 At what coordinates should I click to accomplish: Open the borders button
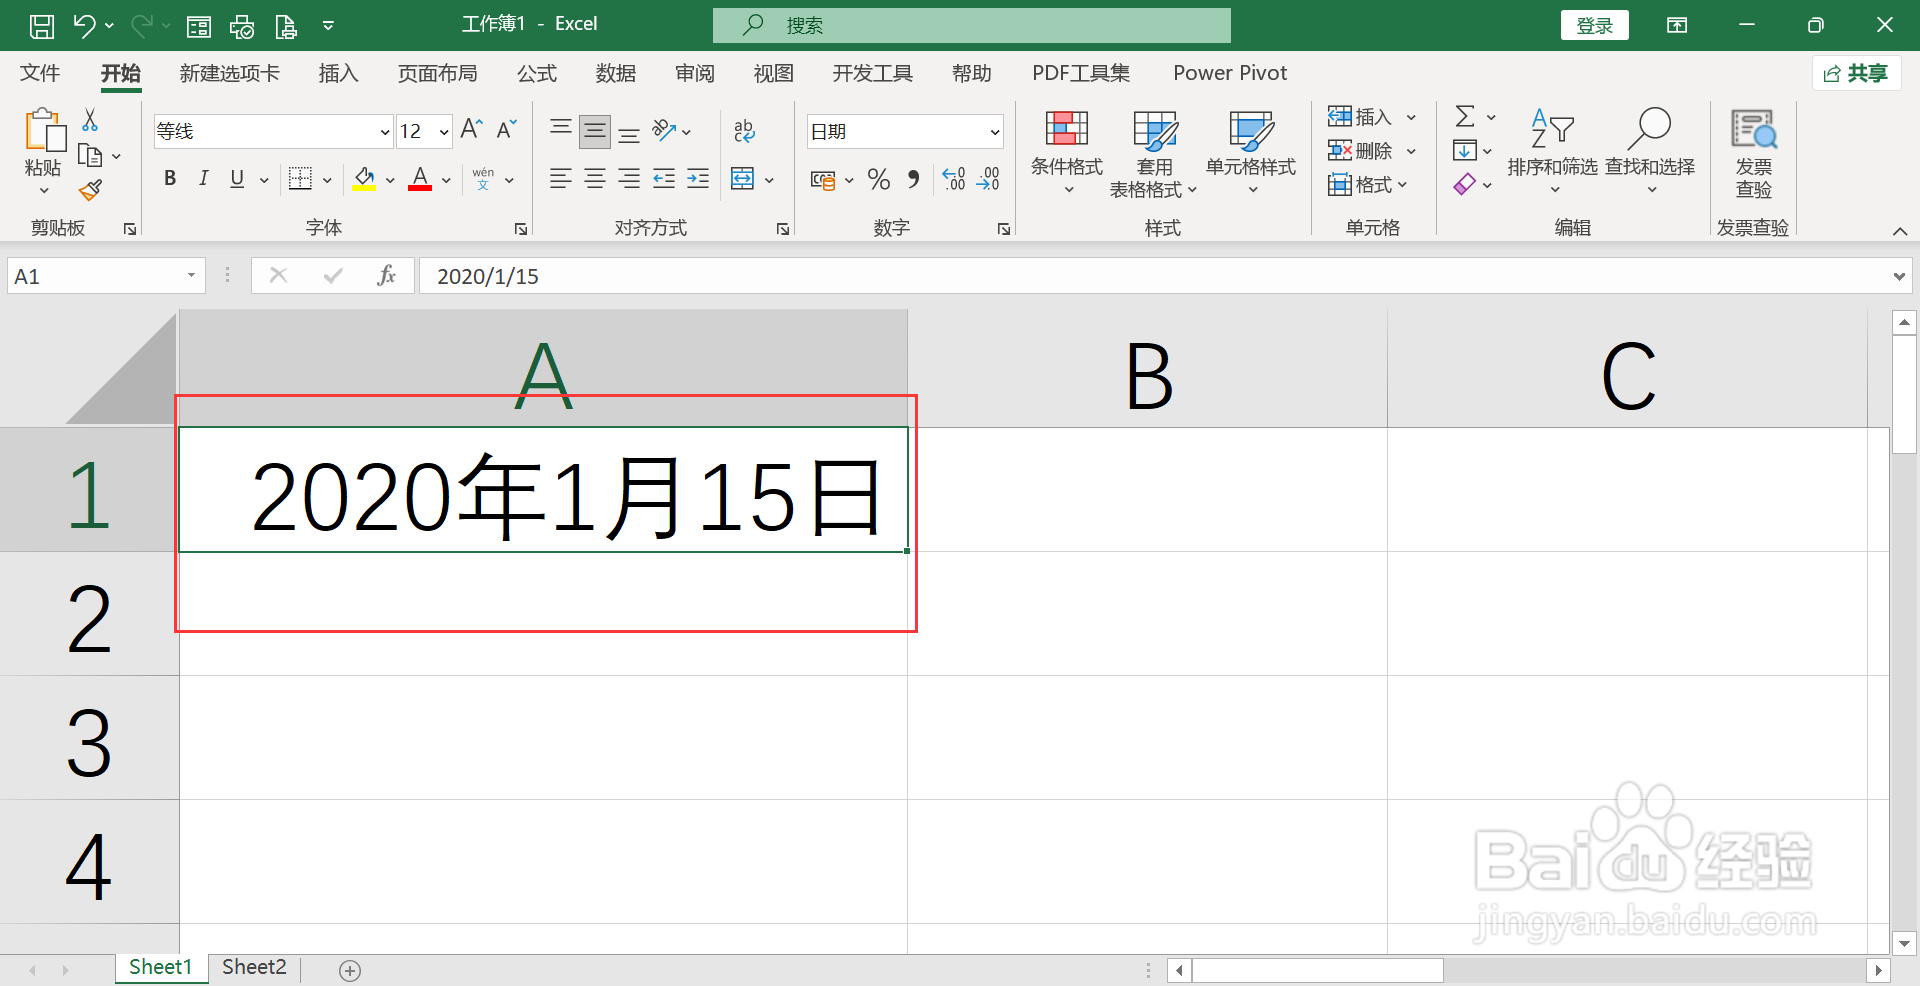(300, 179)
